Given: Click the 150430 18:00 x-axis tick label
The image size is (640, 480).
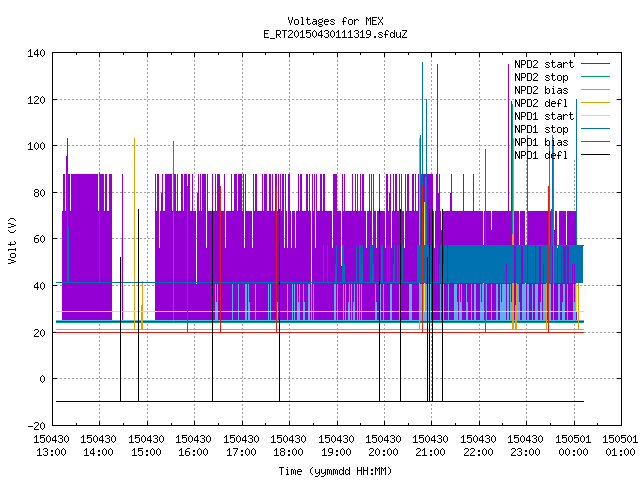Looking at the screenshot, I should (289, 446).
